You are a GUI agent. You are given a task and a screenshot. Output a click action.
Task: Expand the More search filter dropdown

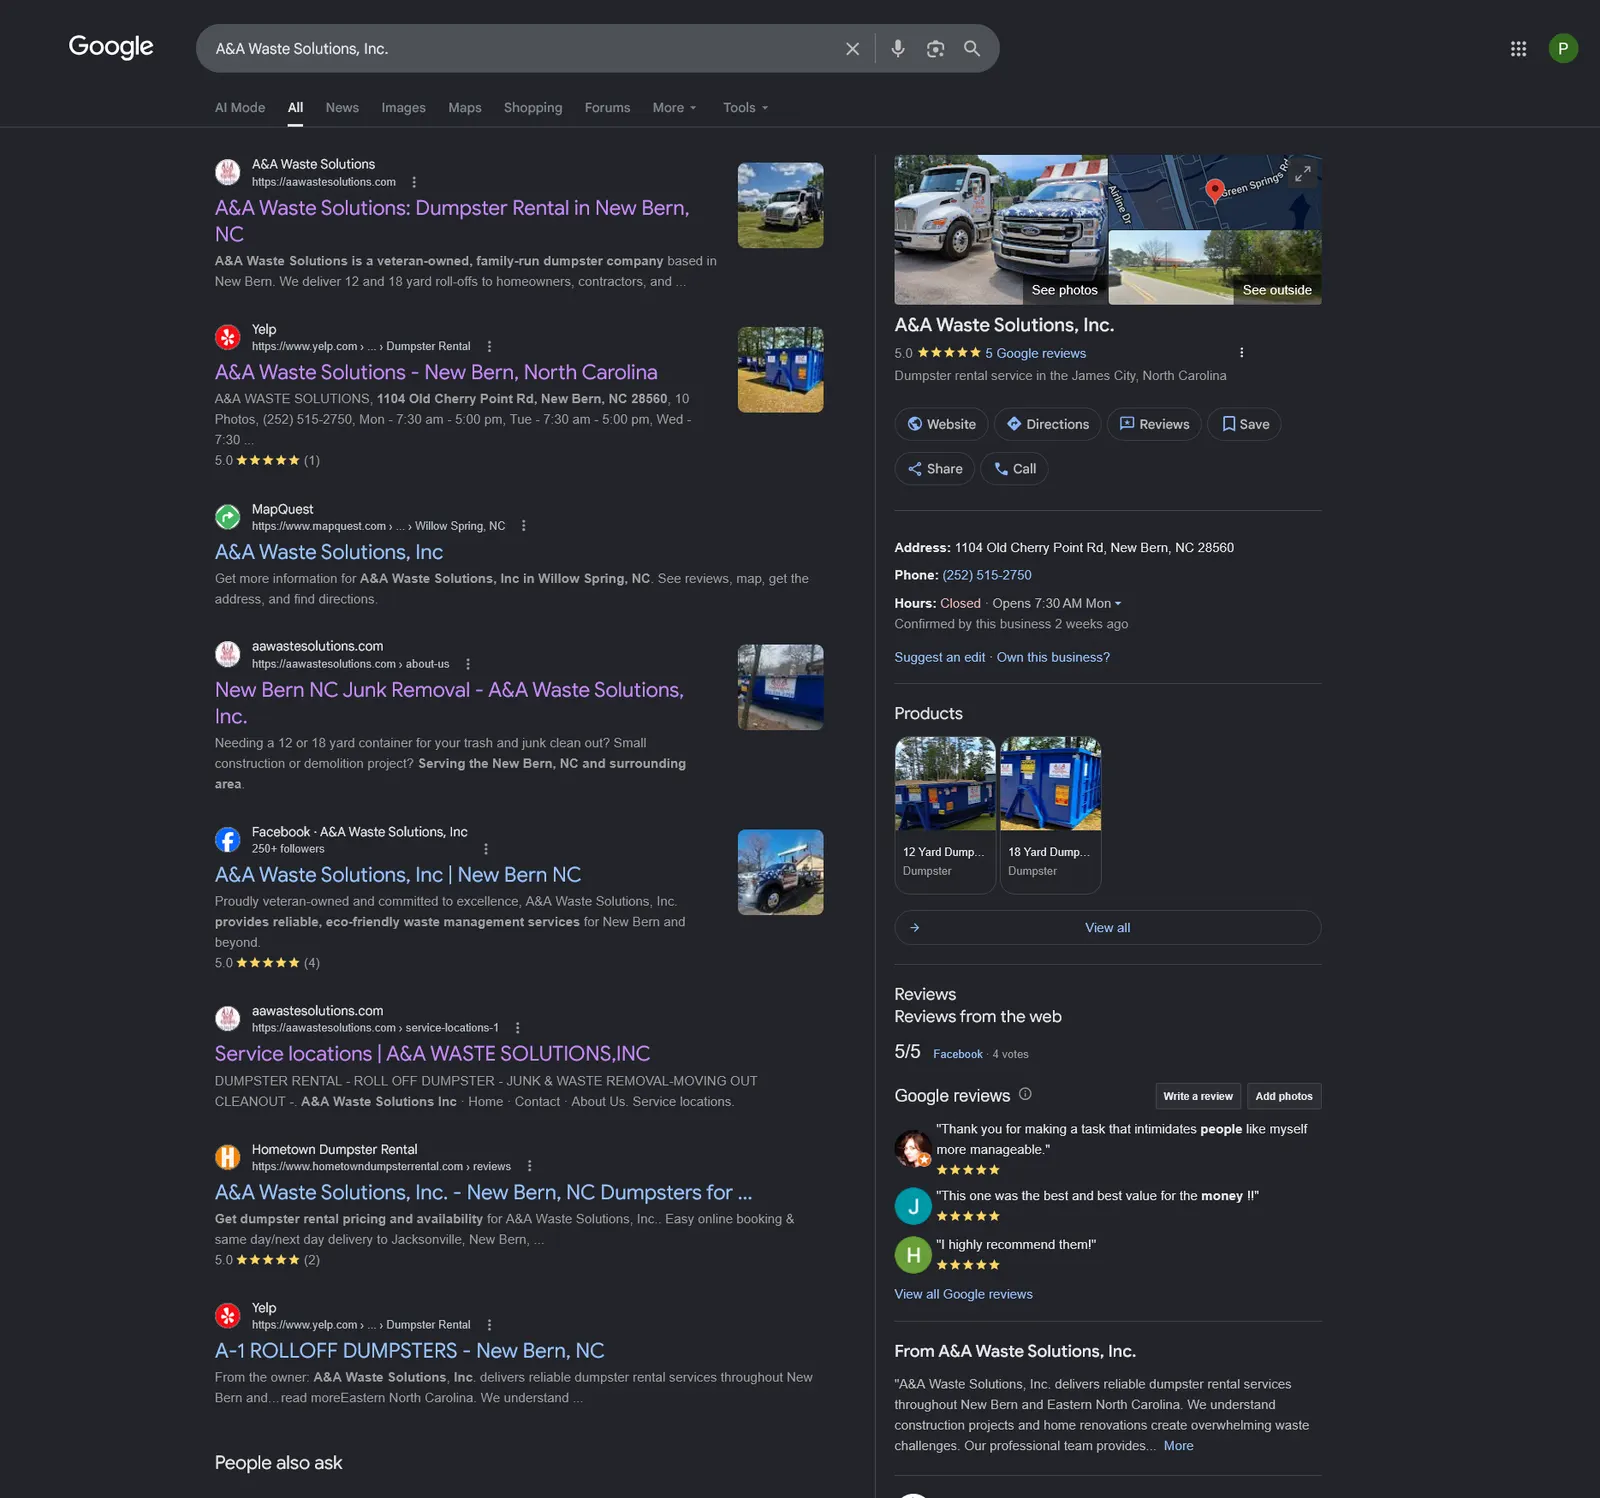pos(675,108)
